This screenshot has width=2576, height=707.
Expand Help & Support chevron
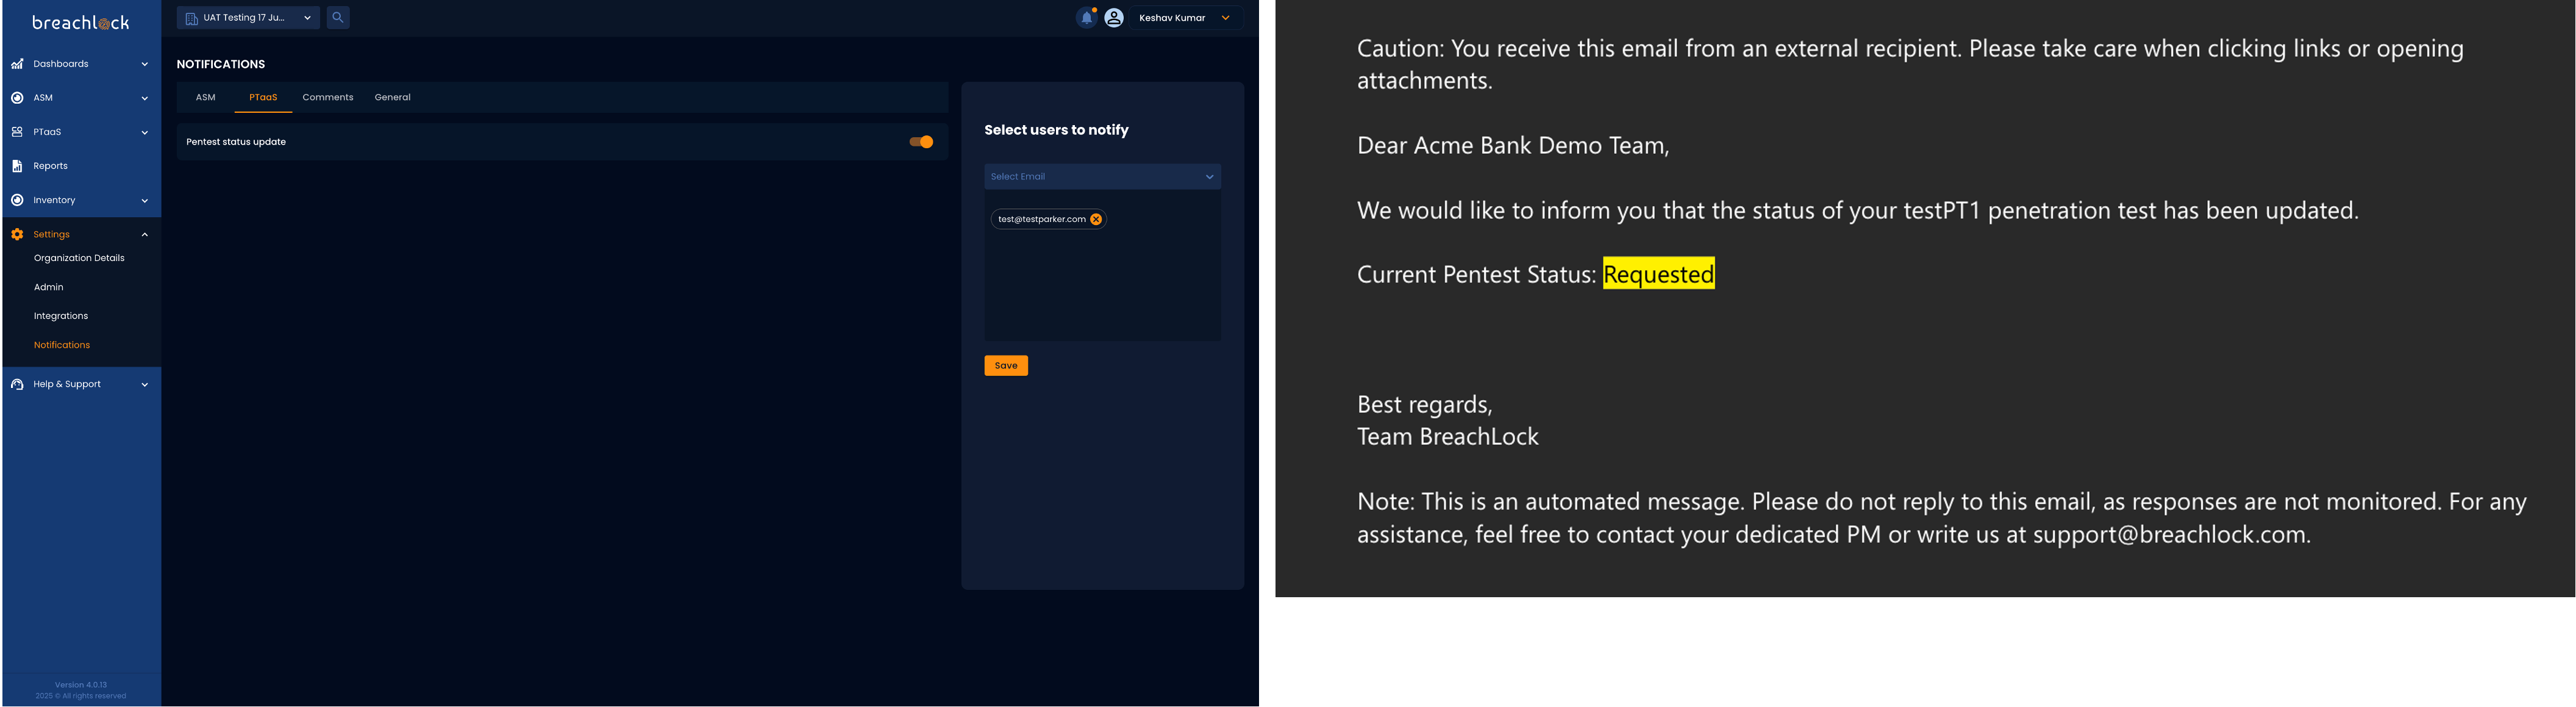[x=145, y=384]
